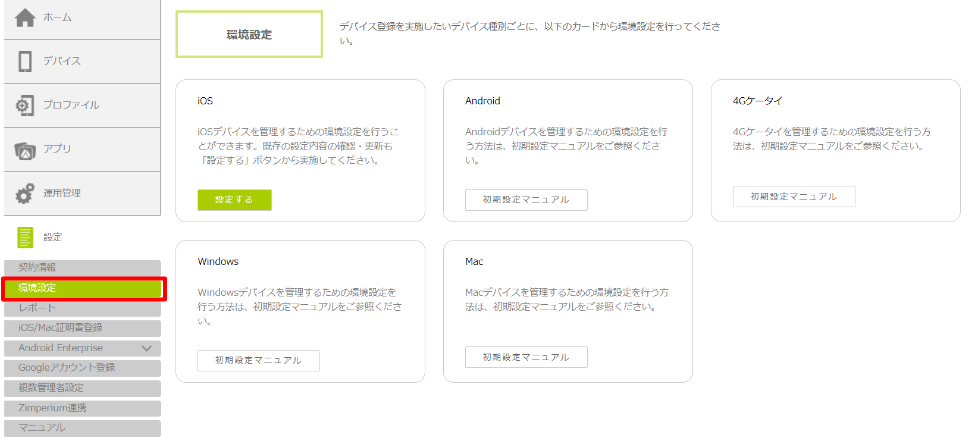Open Zimperium連携 settings
The image size is (968, 442).
53,408
